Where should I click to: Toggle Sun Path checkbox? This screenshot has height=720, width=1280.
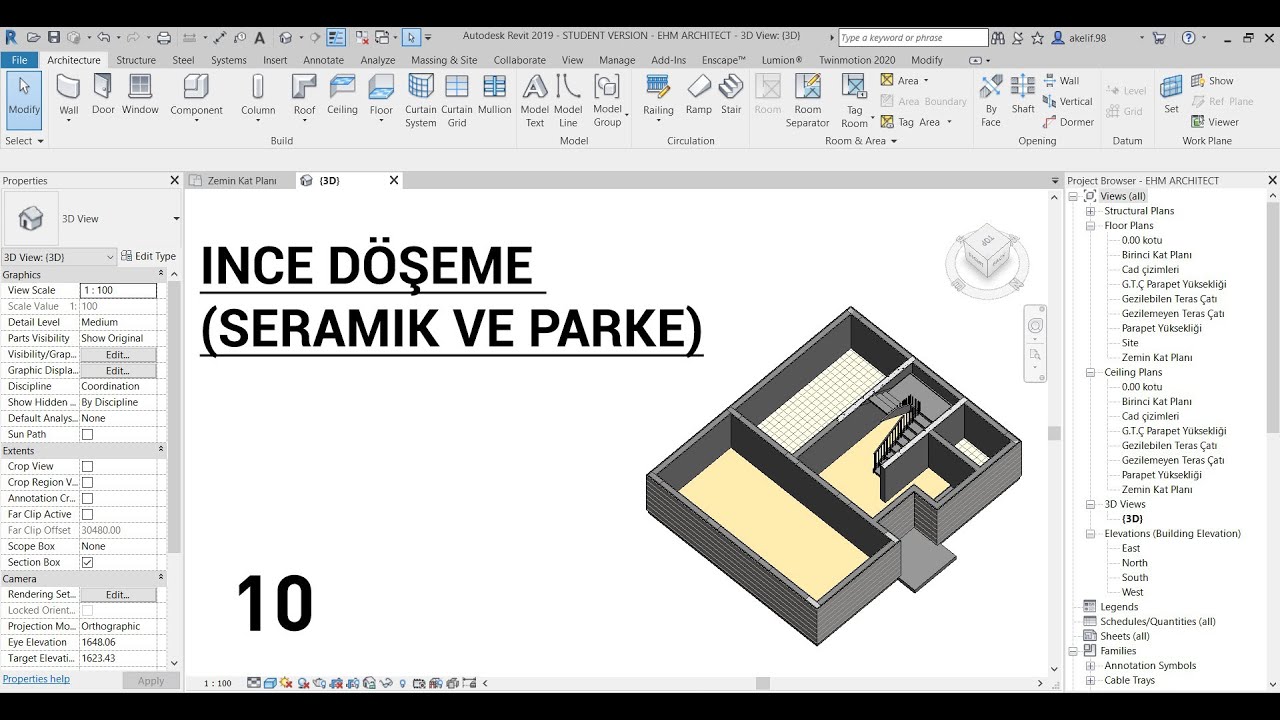pyautogui.click(x=87, y=434)
